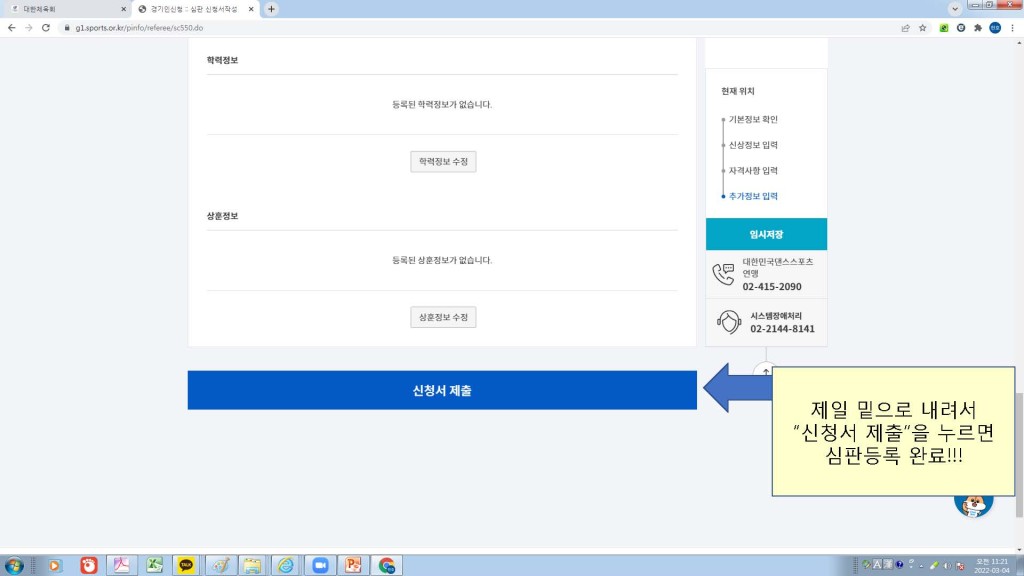Click the 신청서 제출 submit button
The height and width of the screenshot is (576, 1024).
click(x=441, y=390)
